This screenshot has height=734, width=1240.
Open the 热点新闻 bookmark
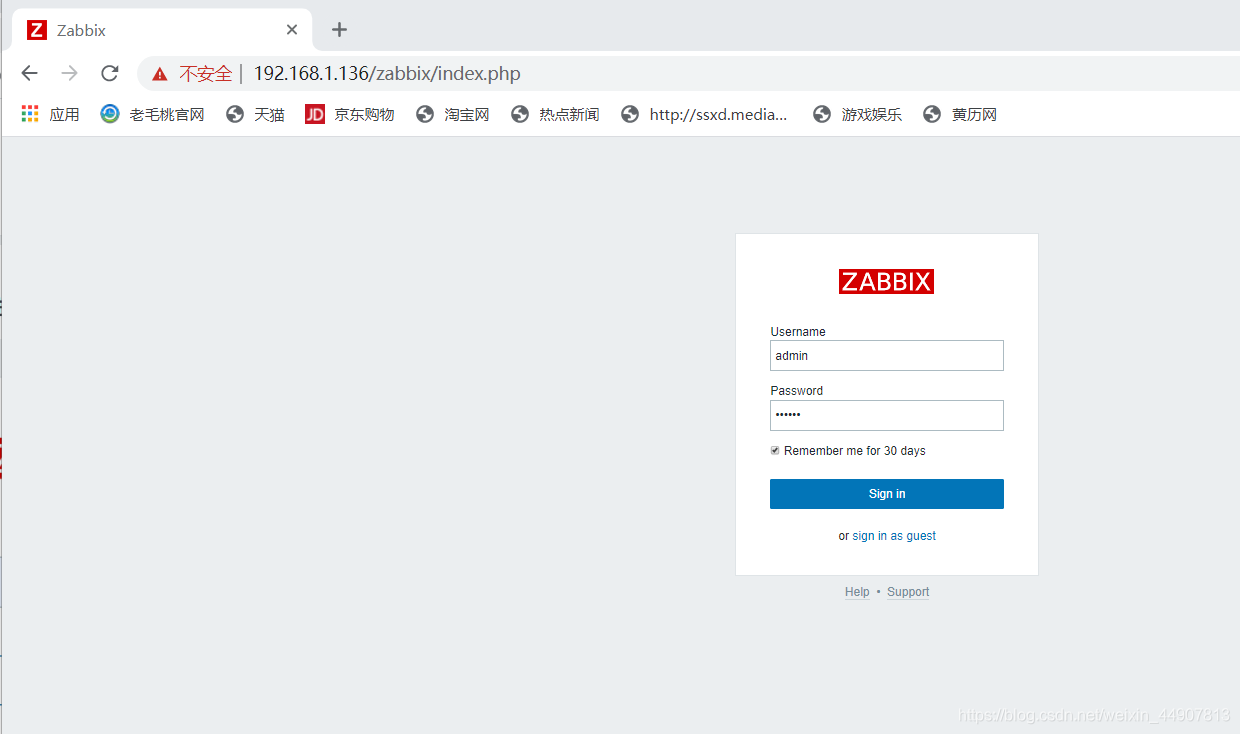pos(555,114)
